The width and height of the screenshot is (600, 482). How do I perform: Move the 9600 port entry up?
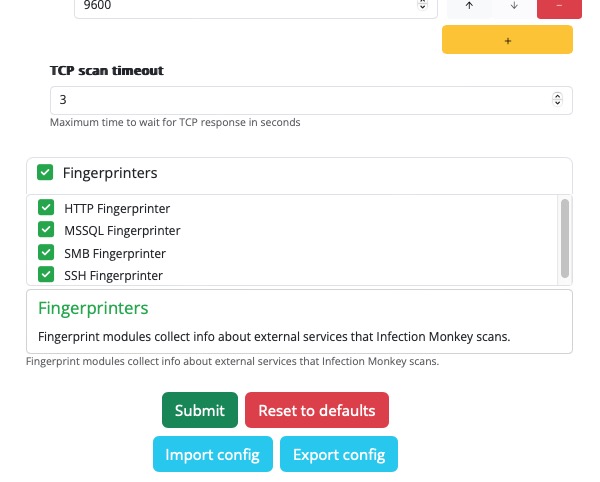click(469, 6)
